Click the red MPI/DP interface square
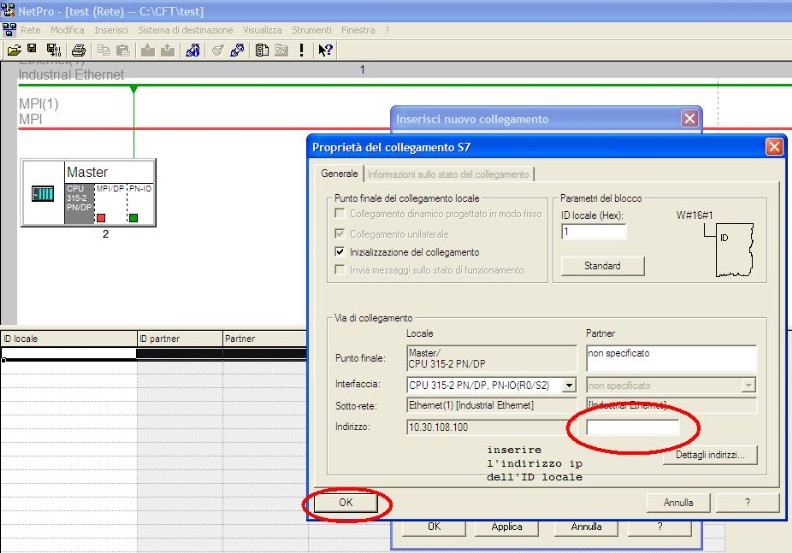The width and height of the screenshot is (792, 553). (x=101, y=218)
